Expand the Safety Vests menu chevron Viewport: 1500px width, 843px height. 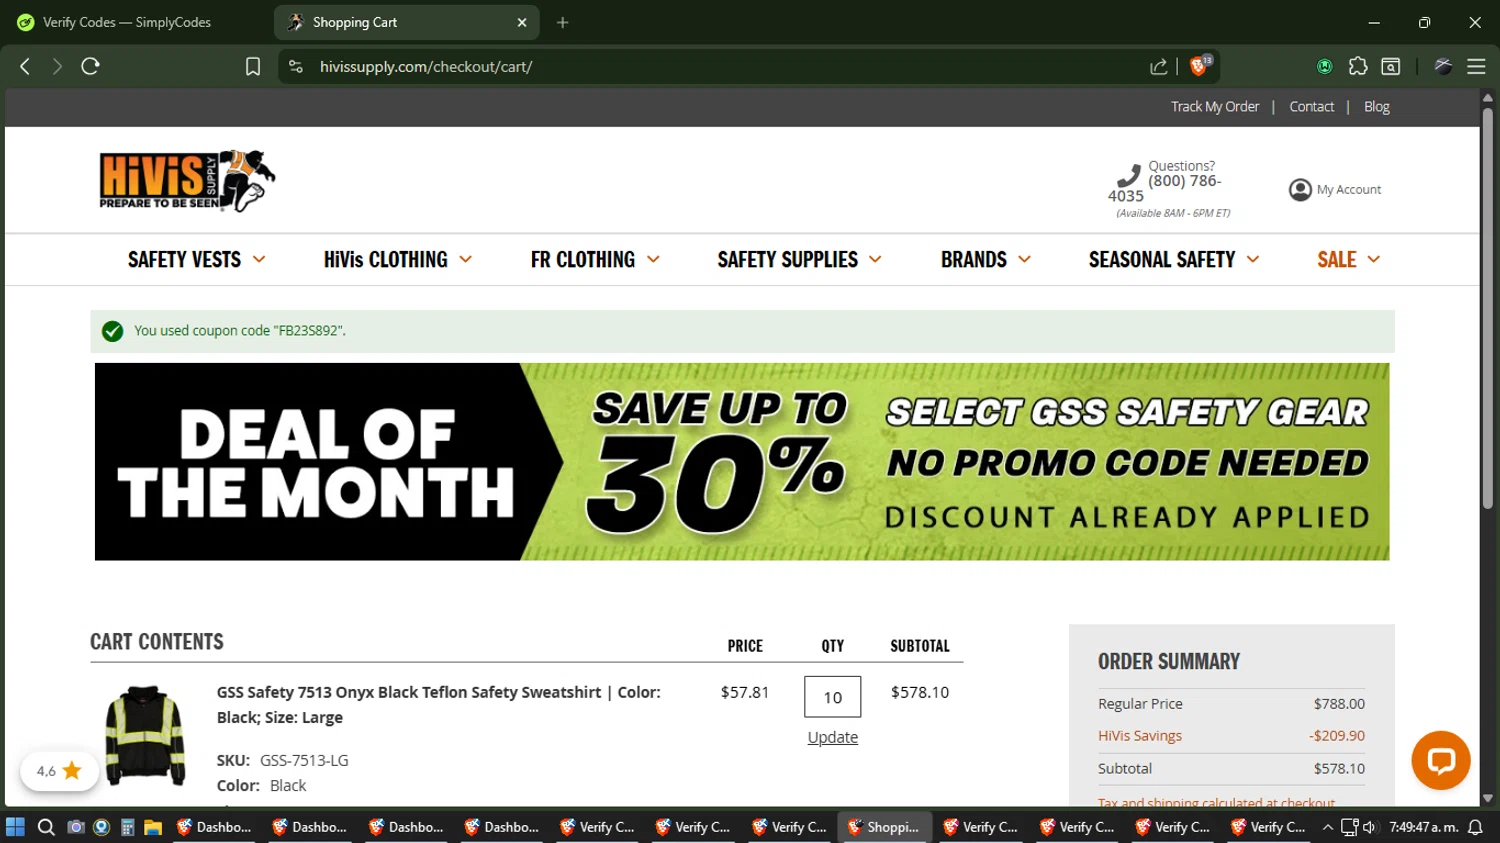pos(259,259)
